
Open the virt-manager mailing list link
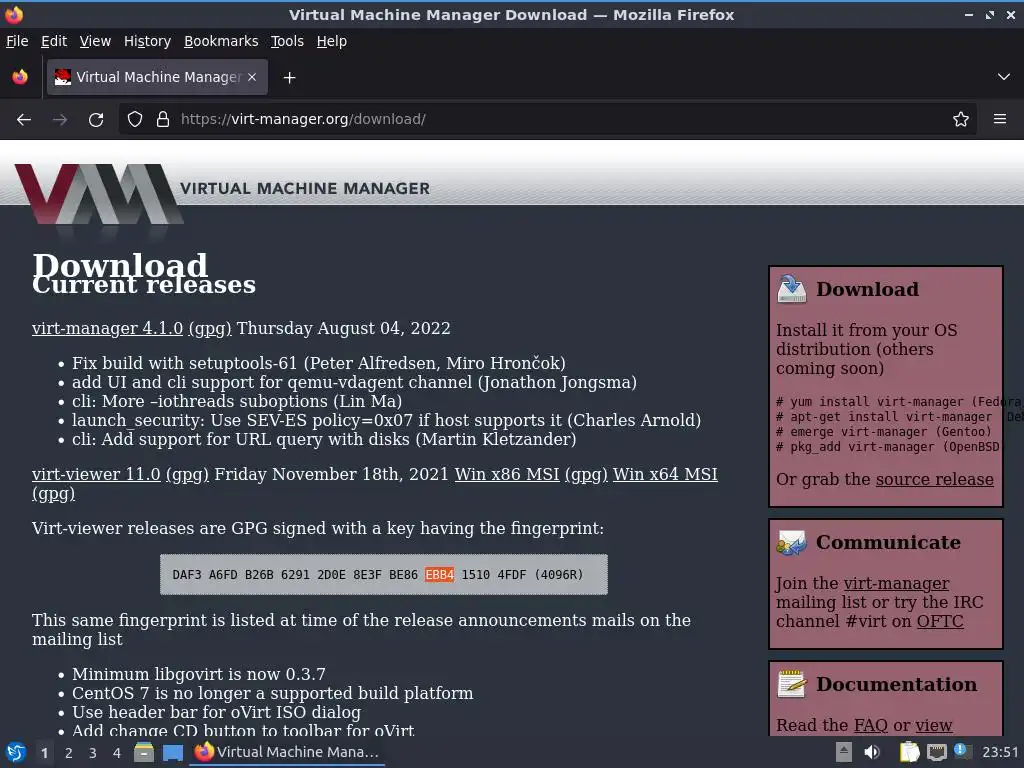coord(896,583)
